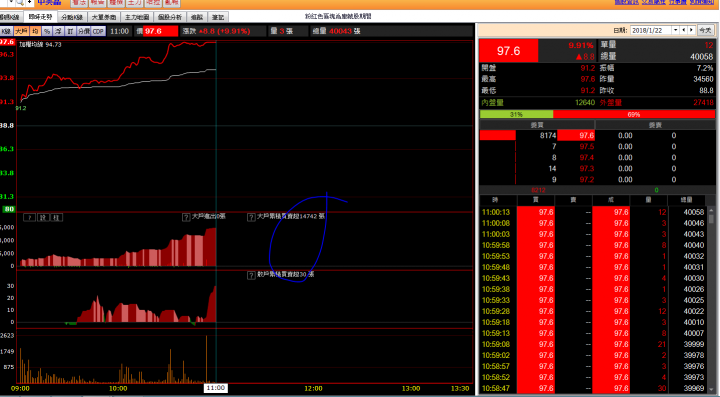The image size is (720, 397).
Task: Open the date dropdown for 2018/1/22
Action: pos(675,30)
